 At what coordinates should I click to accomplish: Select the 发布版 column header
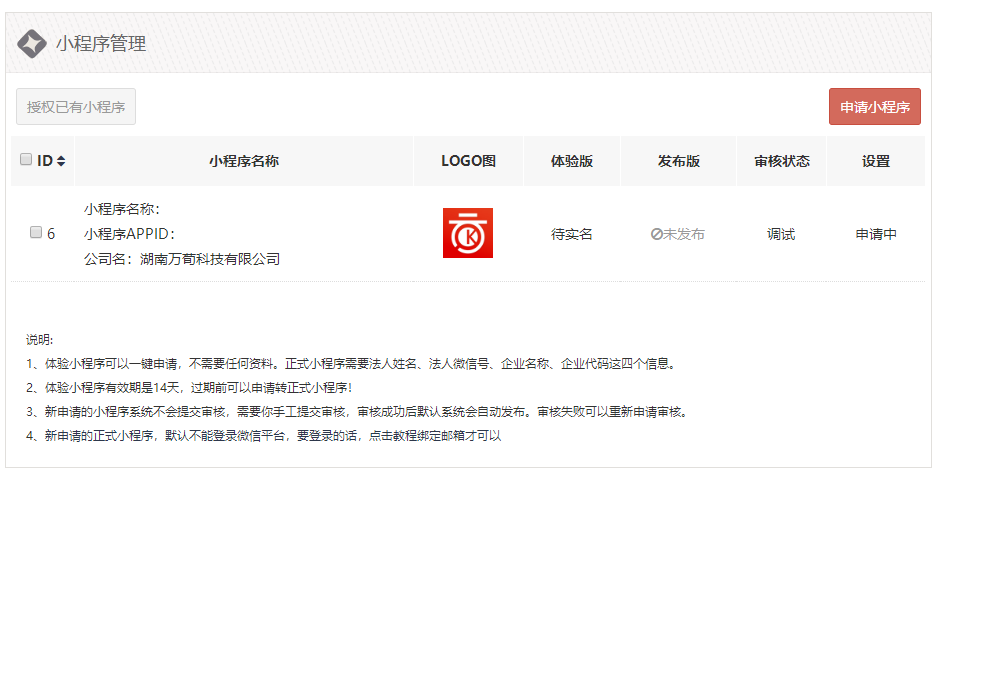click(678, 161)
